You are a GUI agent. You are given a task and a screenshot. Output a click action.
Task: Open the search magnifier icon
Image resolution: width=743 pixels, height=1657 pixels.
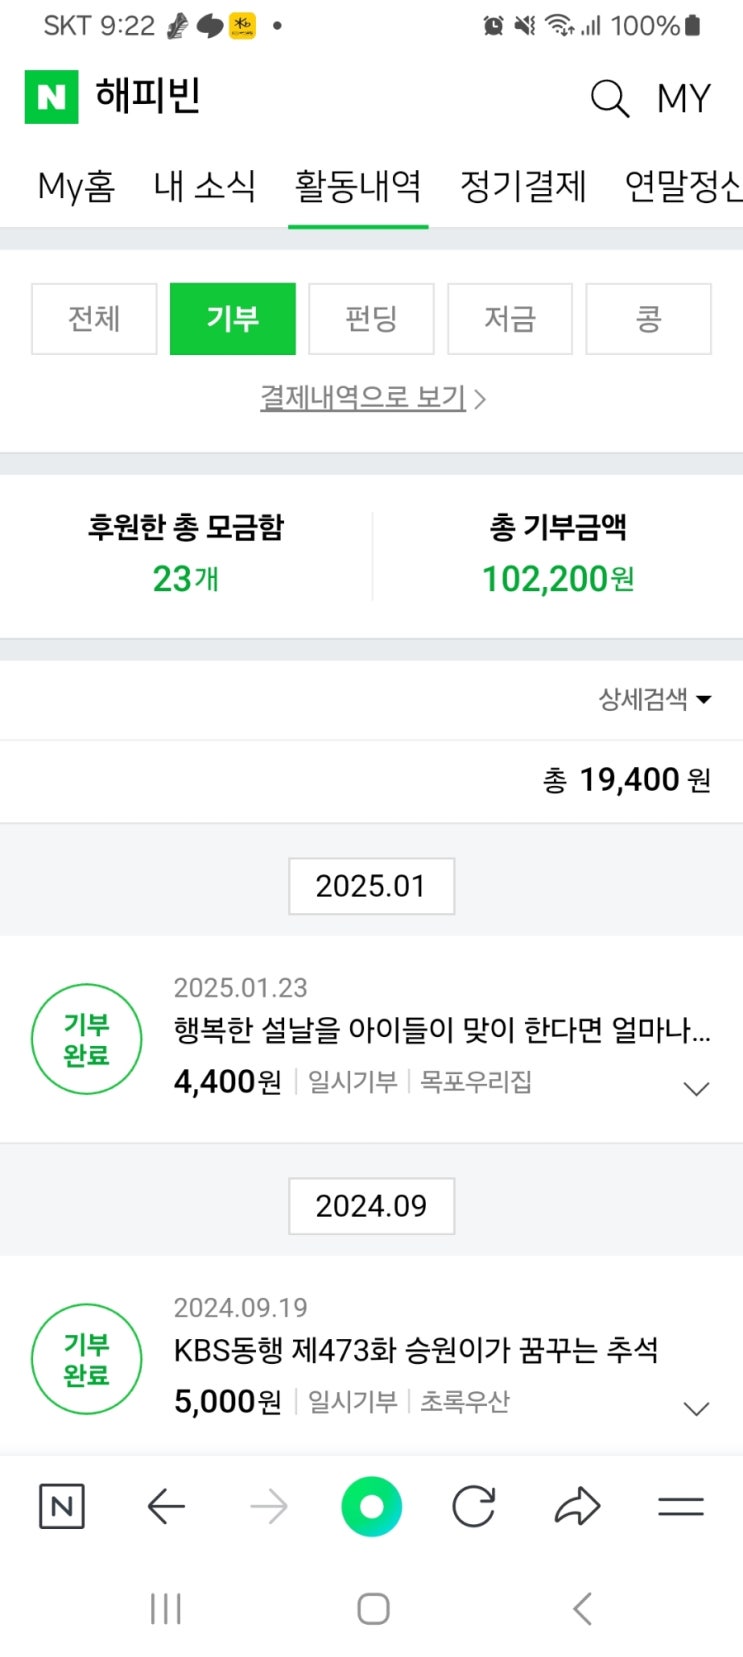tap(609, 99)
